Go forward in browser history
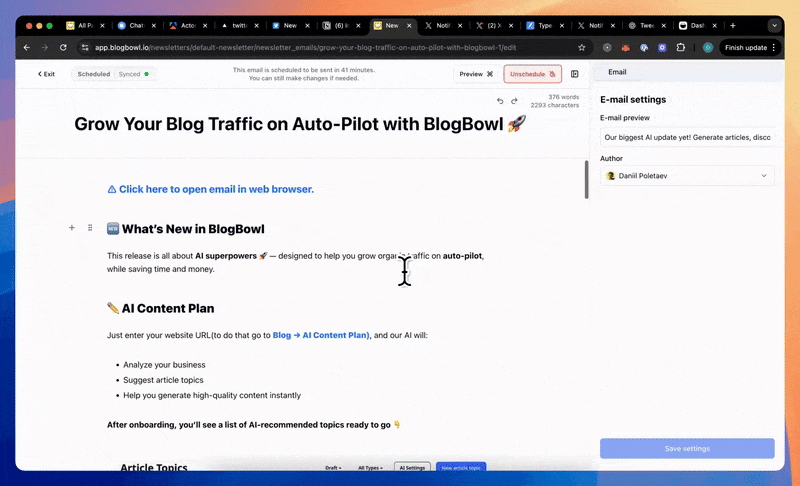Viewport: 800px width, 486px height. pos(45,47)
